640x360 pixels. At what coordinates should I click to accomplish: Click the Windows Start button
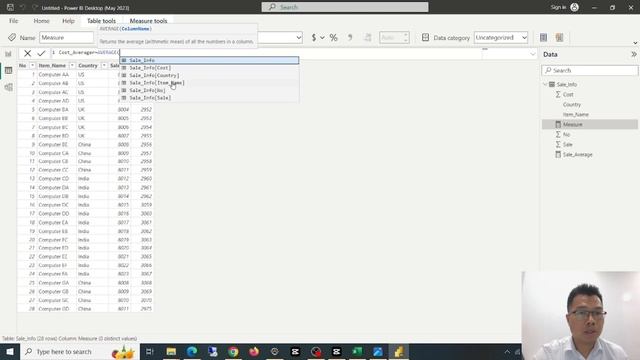[10, 351]
